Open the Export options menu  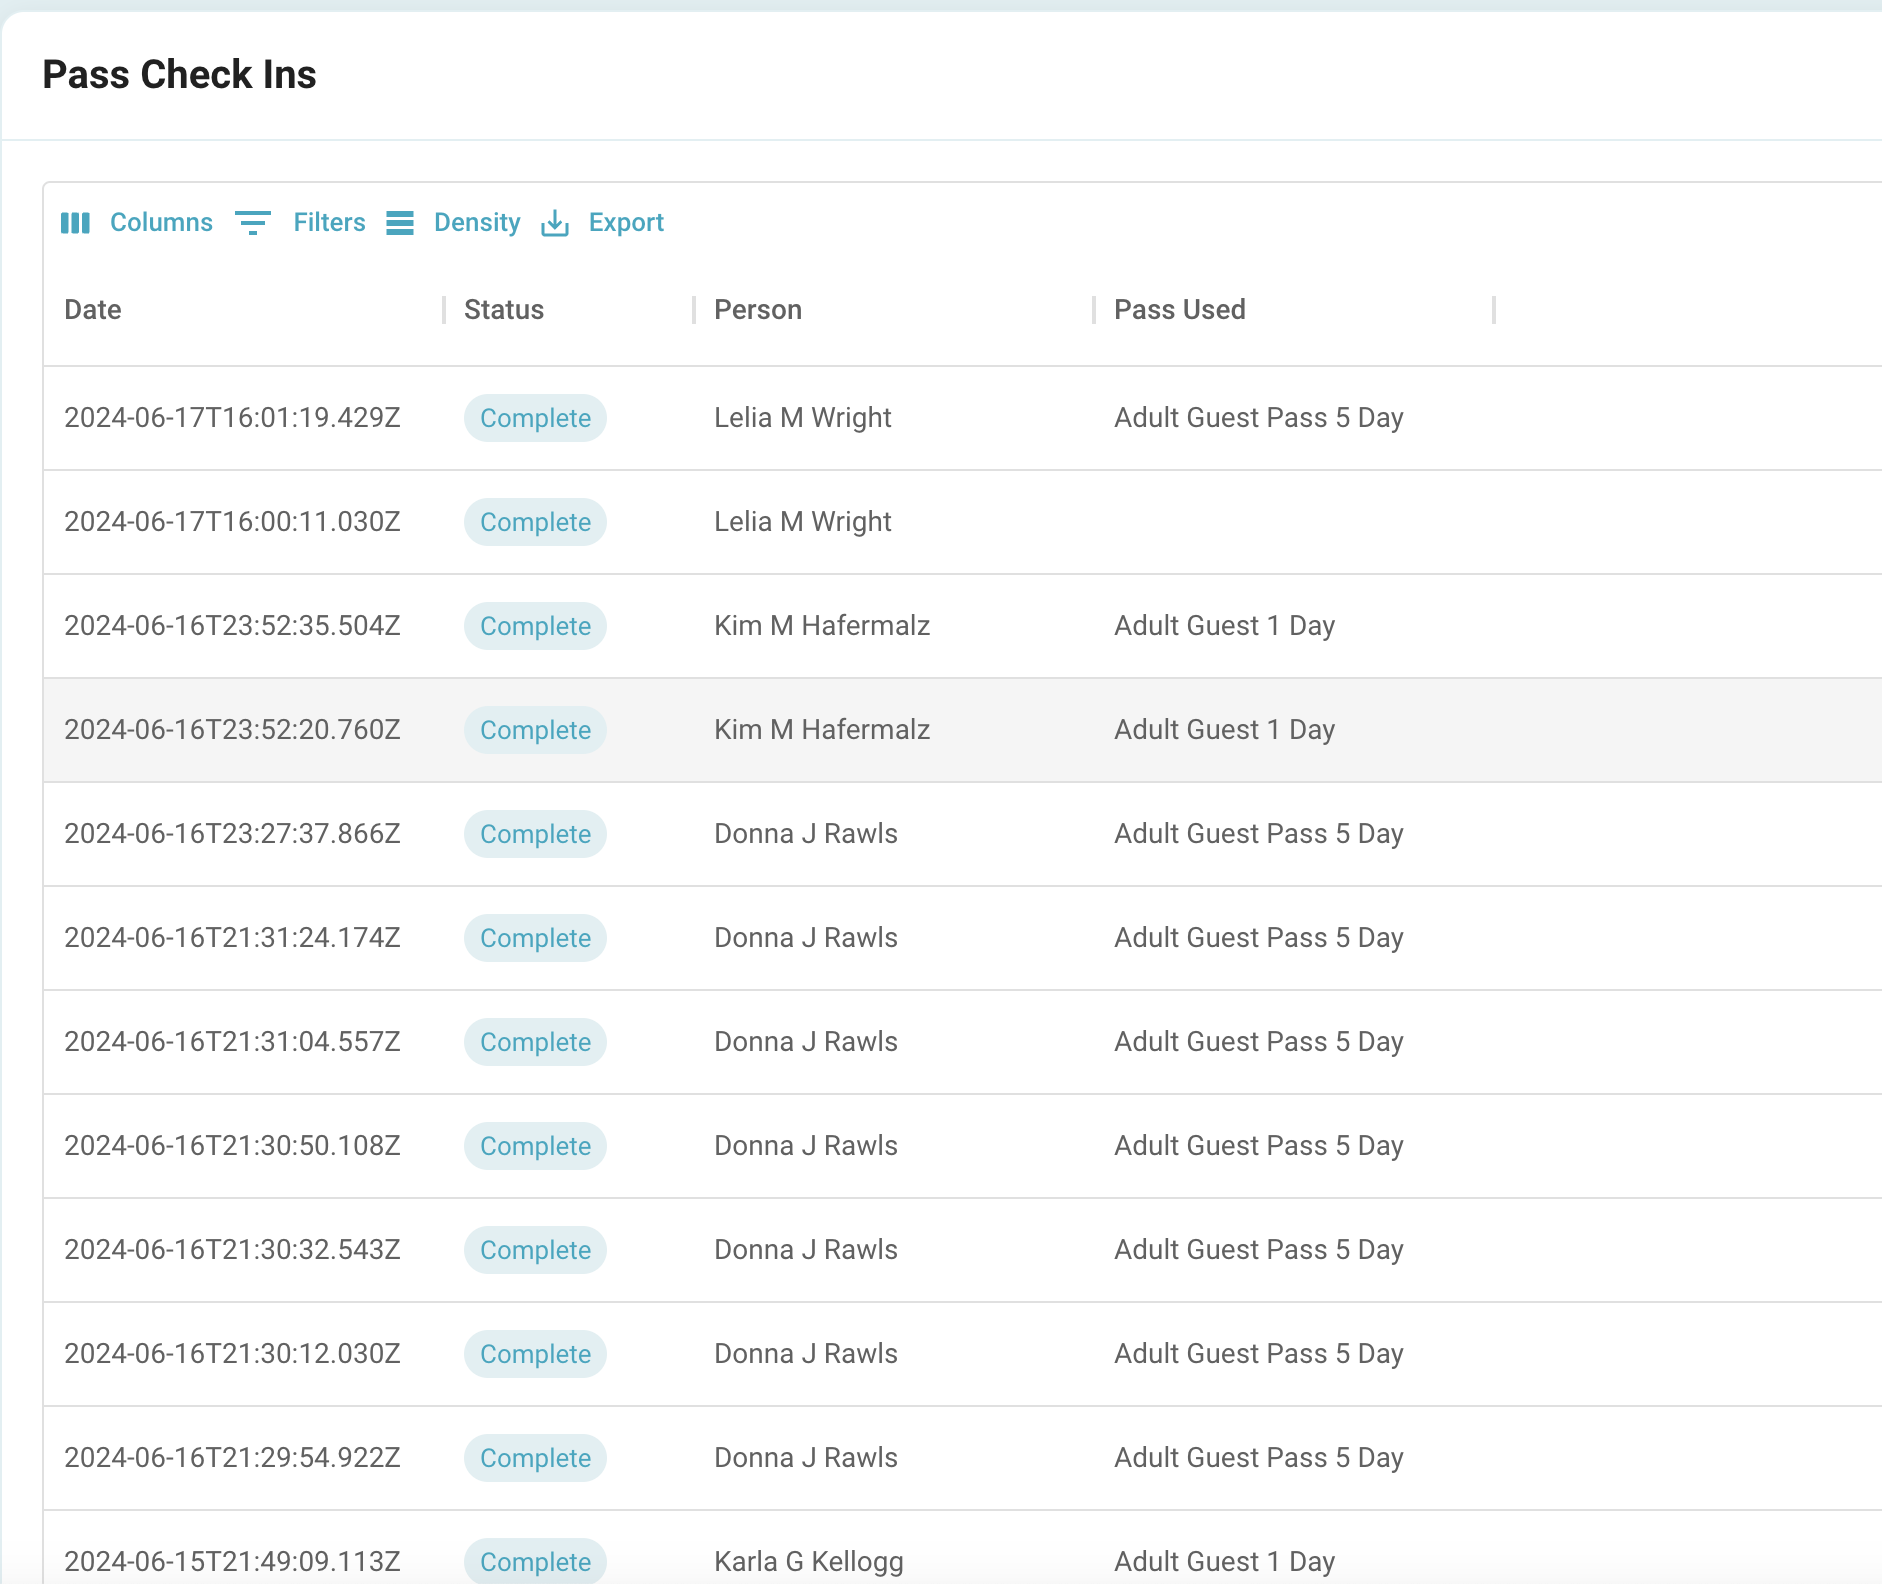(x=602, y=222)
